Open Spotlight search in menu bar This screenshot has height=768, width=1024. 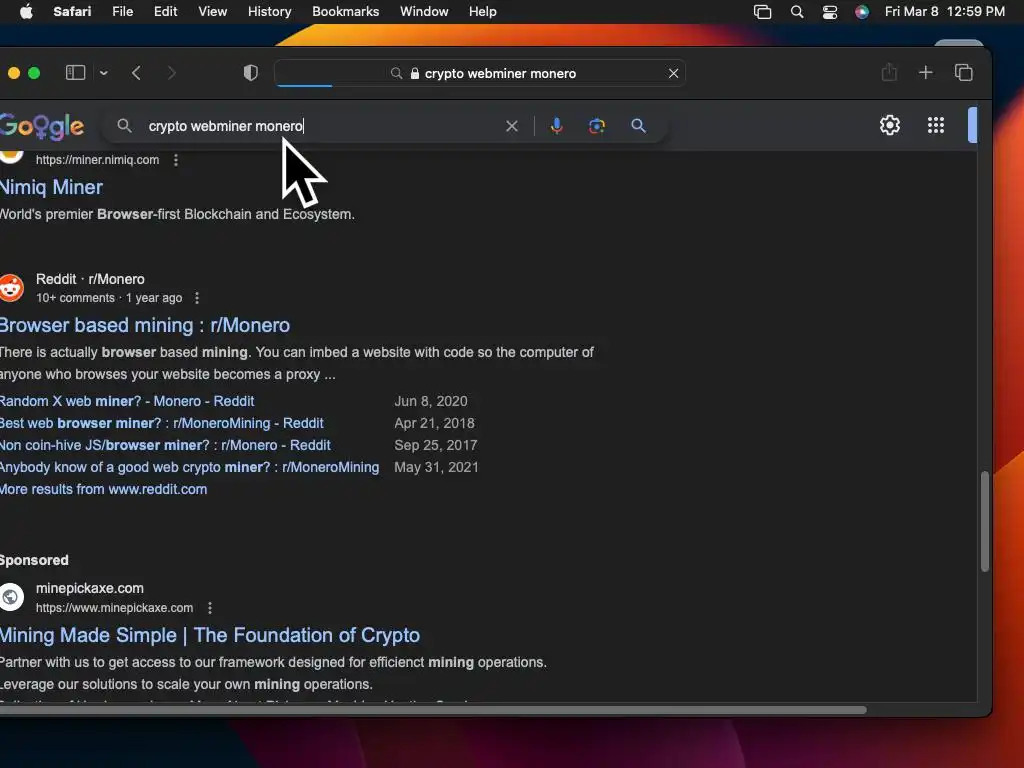pyautogui.click(x=797, y=12)
